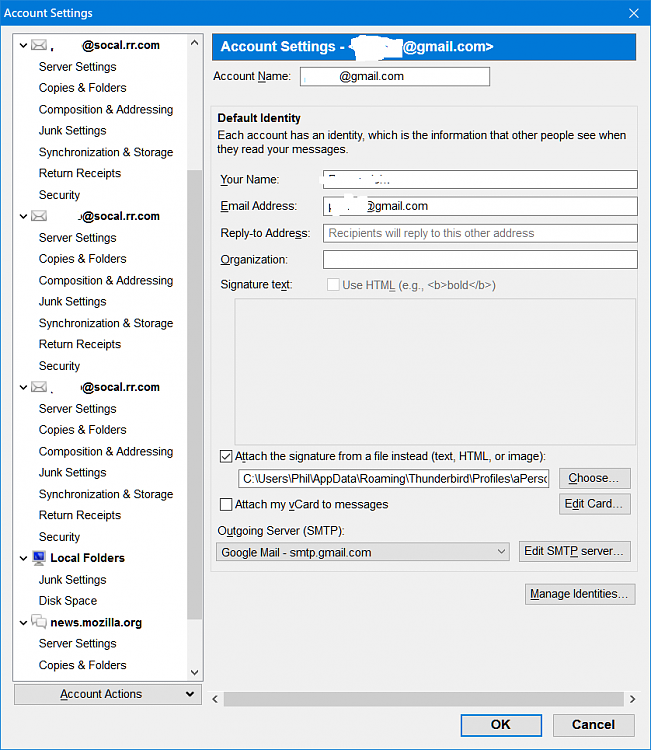Select the third socal.rr.com account

point(105,387)
